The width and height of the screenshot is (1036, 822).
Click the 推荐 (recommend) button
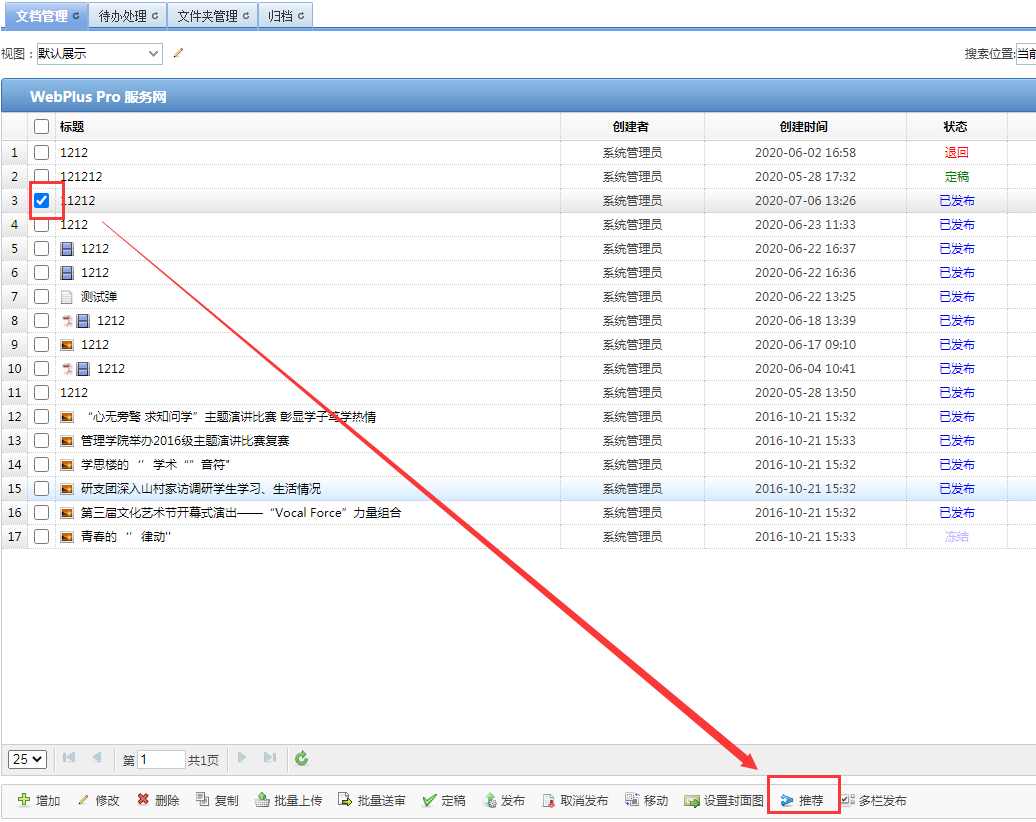click(x=803, y=801)
